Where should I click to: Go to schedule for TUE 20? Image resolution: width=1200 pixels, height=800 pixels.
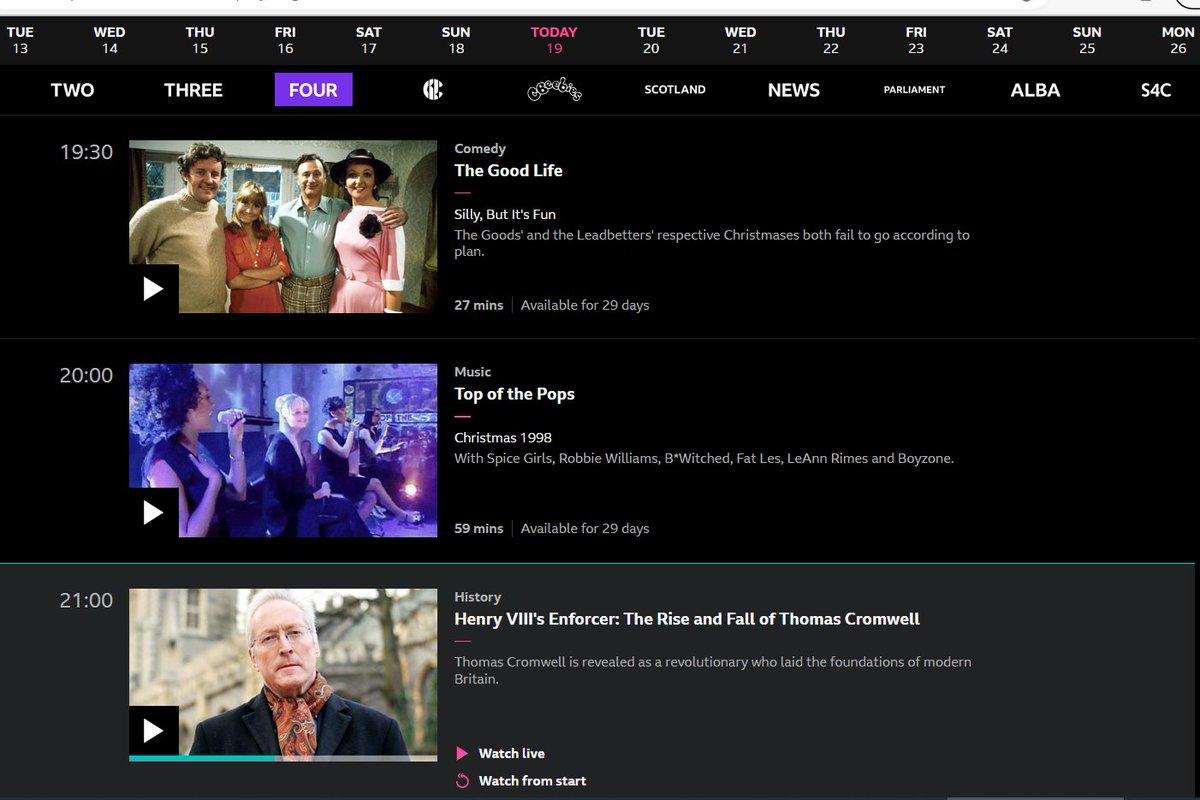tap(651, 40)
